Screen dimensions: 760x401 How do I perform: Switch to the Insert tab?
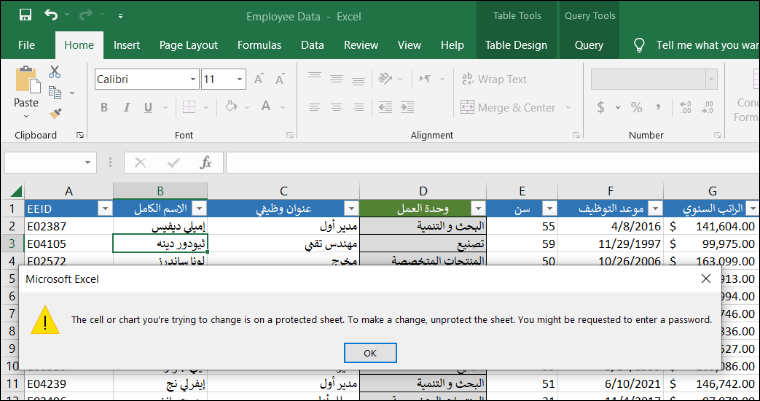tap(127, 45)
